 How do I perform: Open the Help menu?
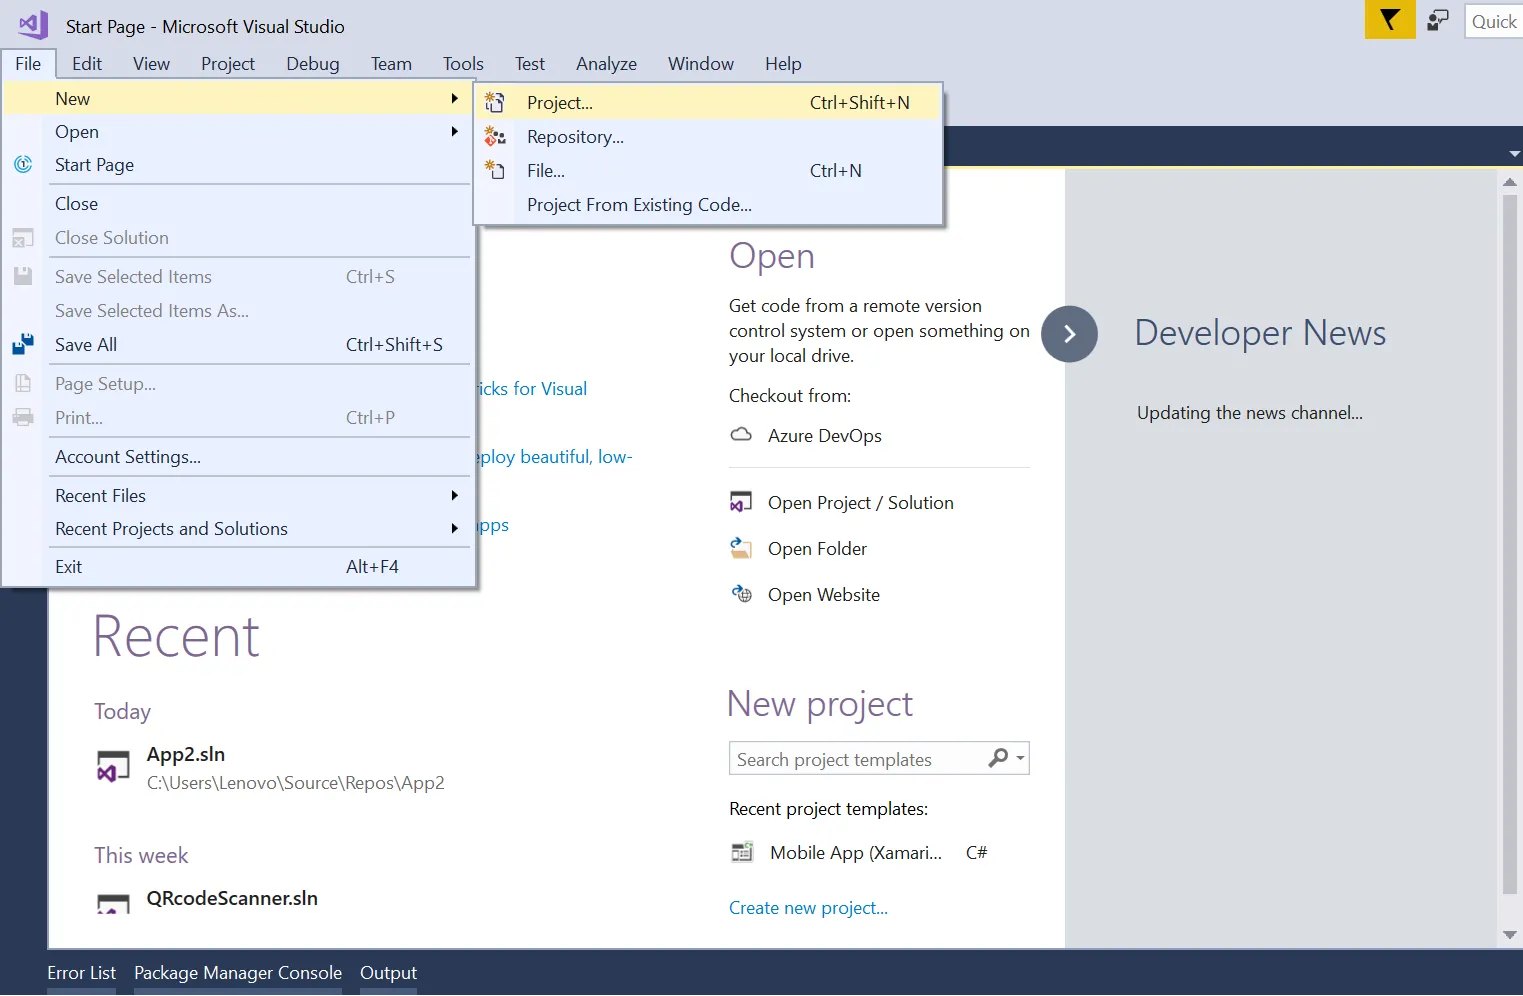[783, 63]
